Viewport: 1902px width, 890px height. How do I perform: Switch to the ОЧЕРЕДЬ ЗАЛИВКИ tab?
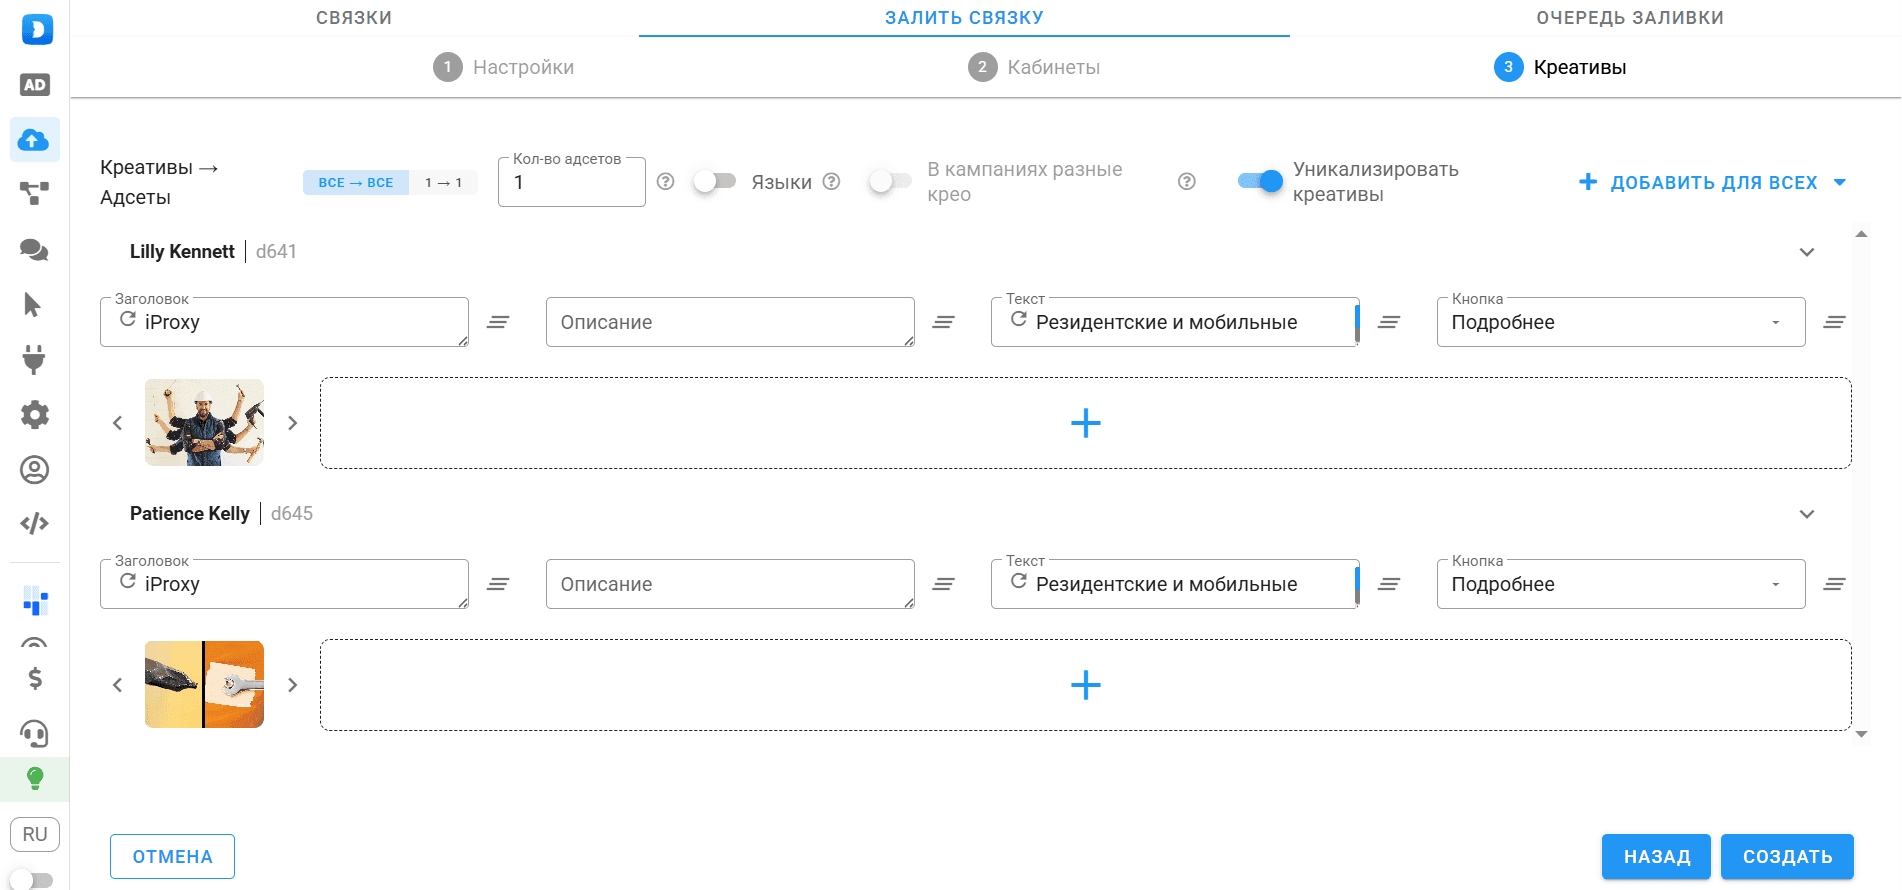pyautogui.click(x=1629, y=18)
